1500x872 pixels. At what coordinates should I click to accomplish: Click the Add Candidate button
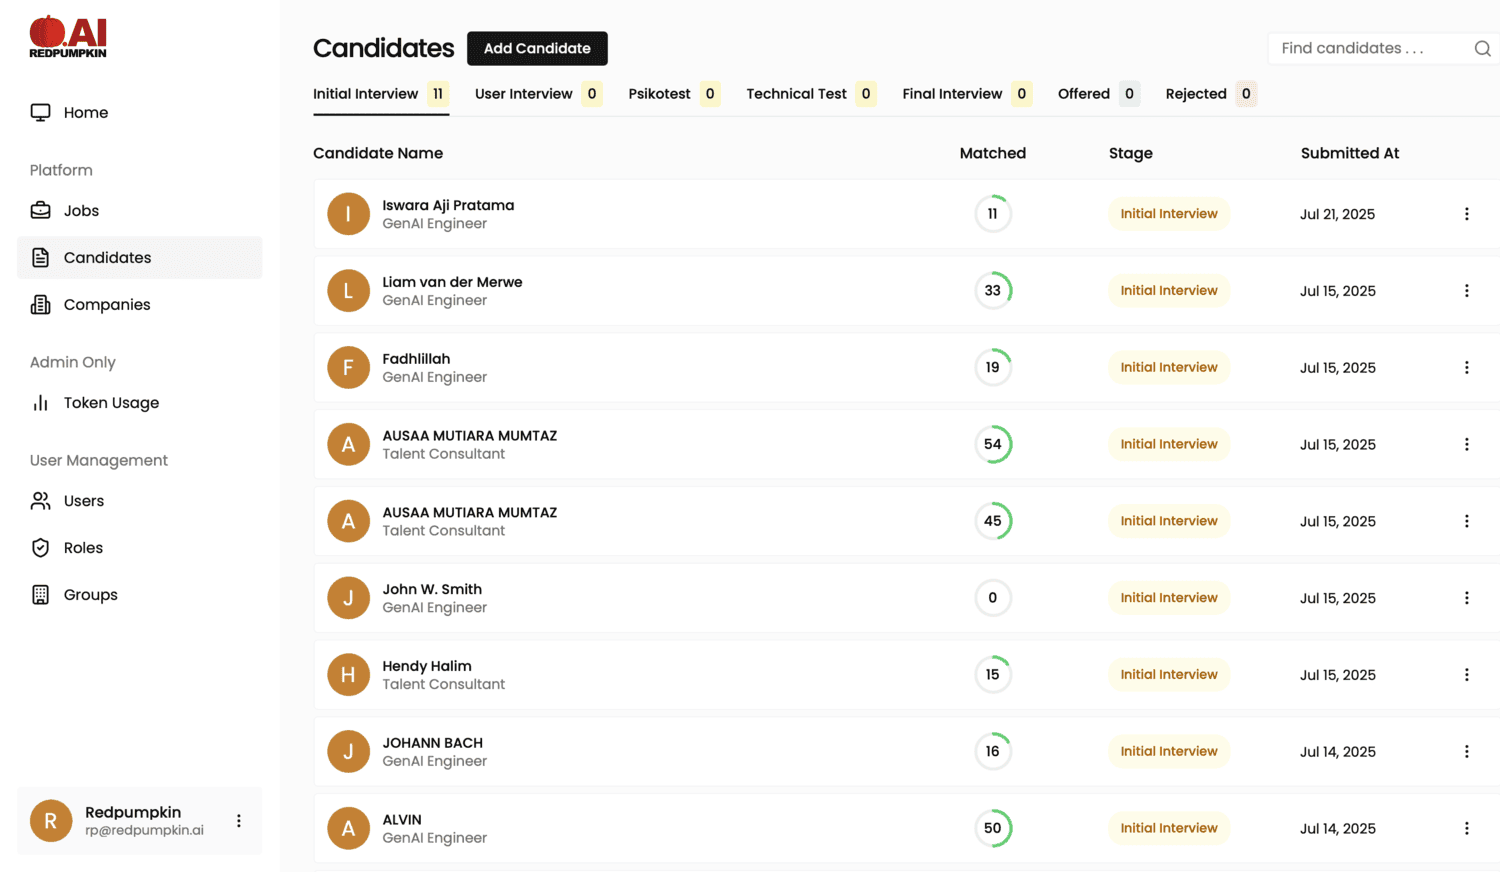537,48
